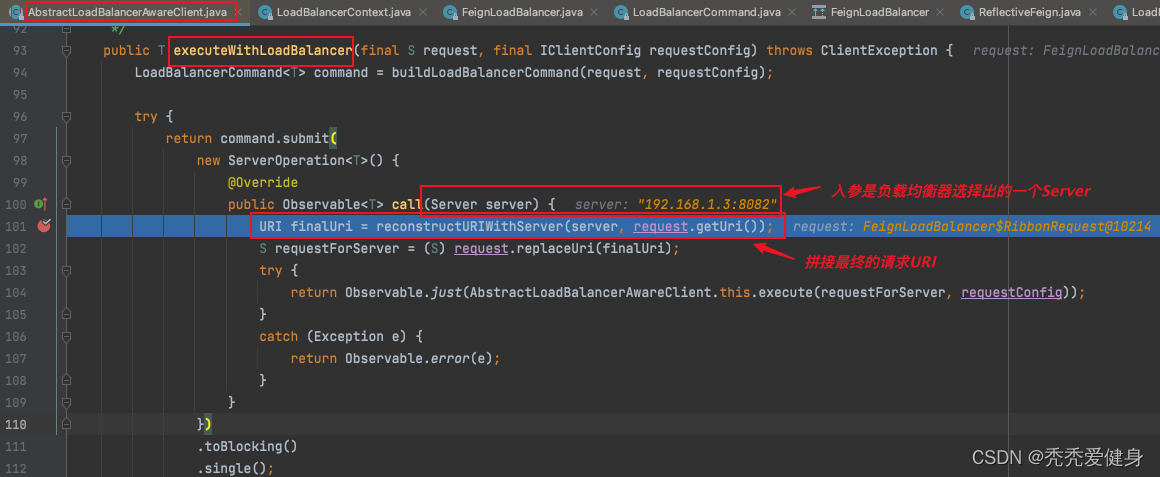The image size is (1160, 477).
Task: Click the fold end marker on line 105
Action: point(67,314)
